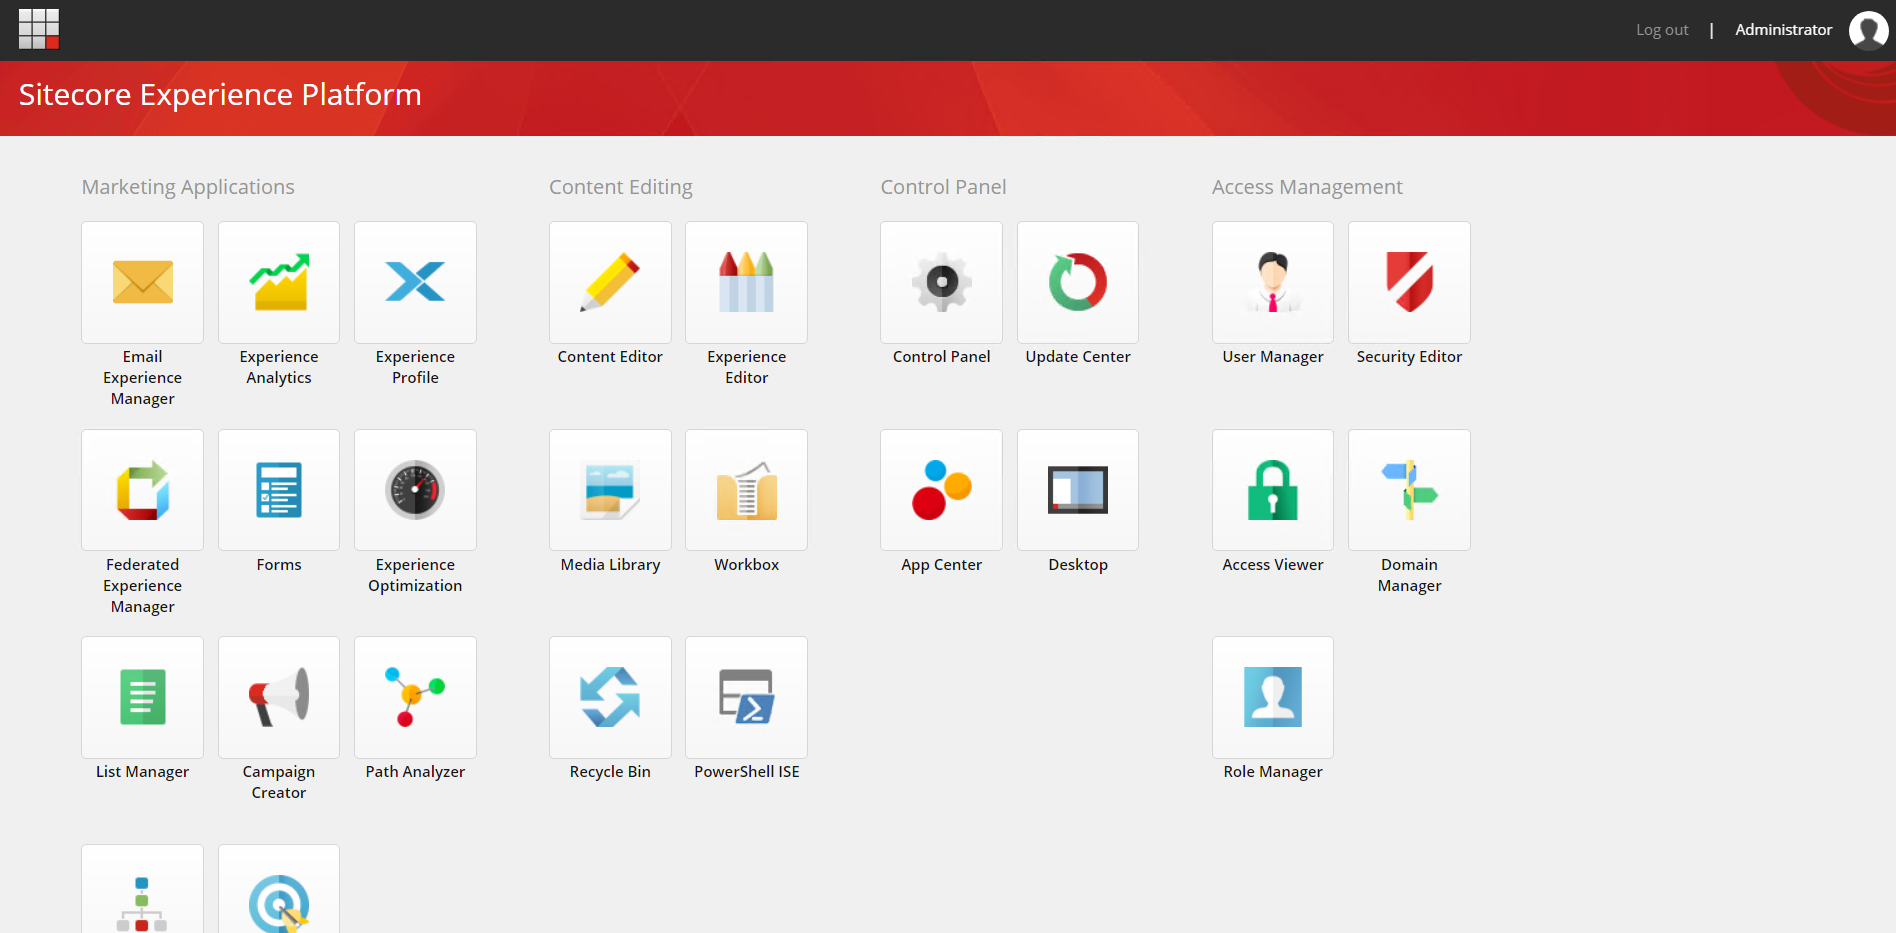Click the Administrator avatar picture
The height and width of the screenshot is (933, 1896).
point(1868,30)
